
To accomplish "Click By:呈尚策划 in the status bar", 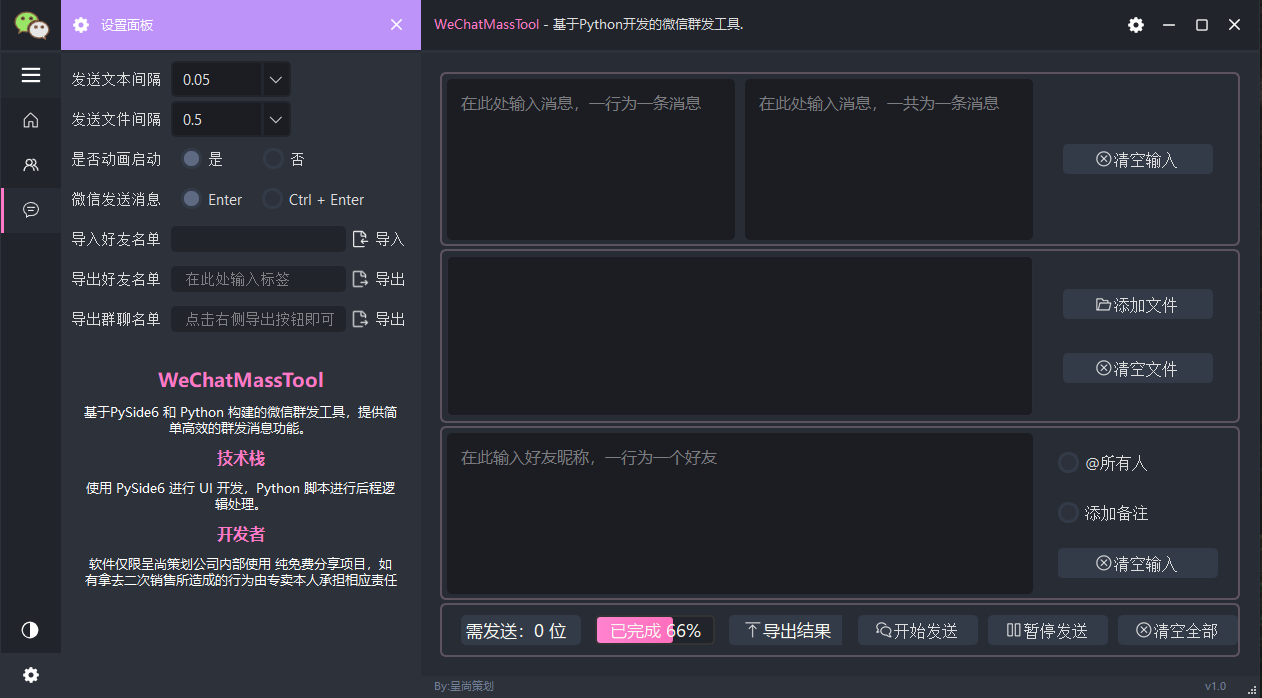I will coord(464,686).
